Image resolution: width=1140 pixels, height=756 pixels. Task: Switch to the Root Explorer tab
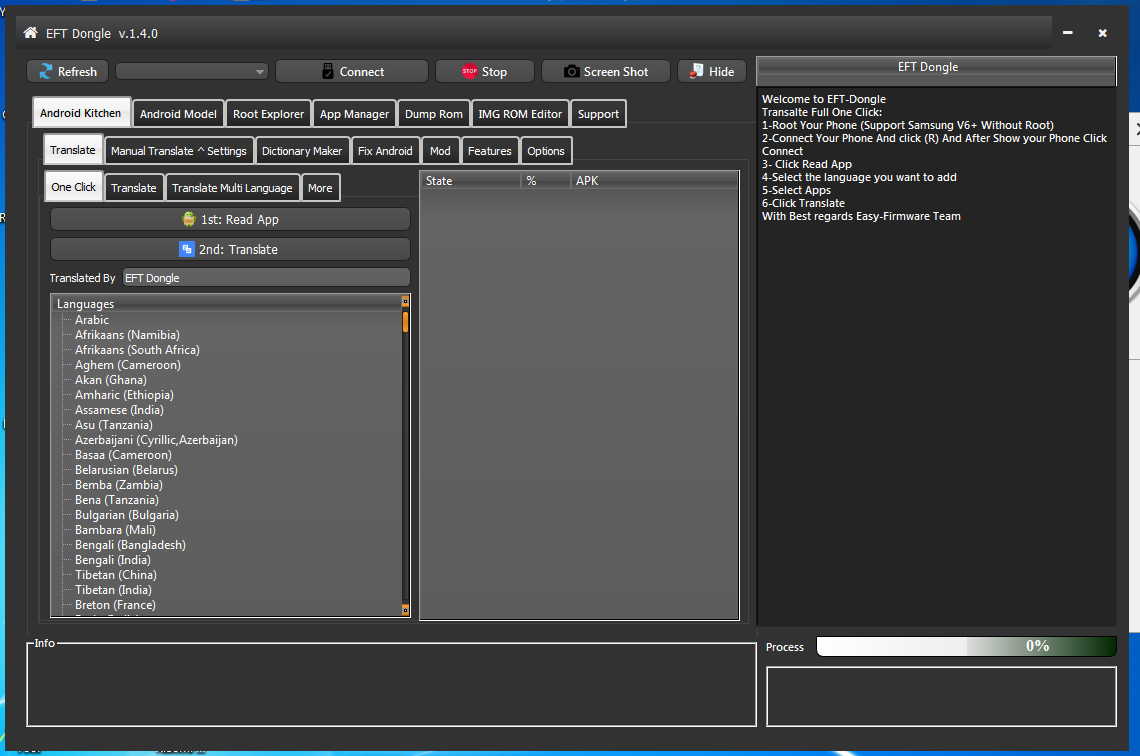click(268, 113)
